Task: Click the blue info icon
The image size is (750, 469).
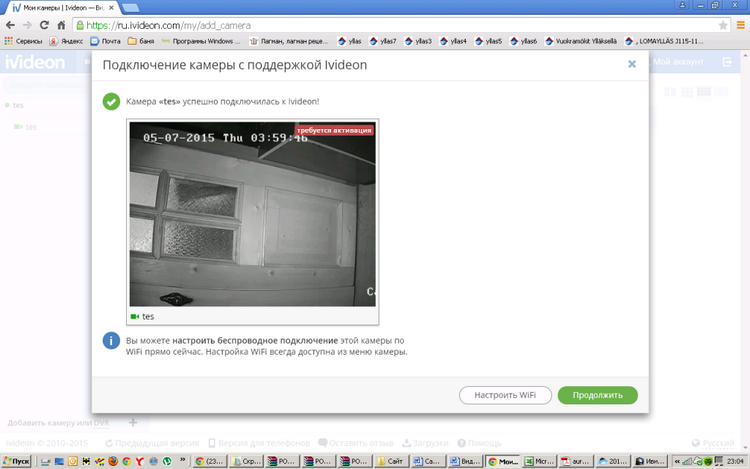Action: tap(111, 341)
